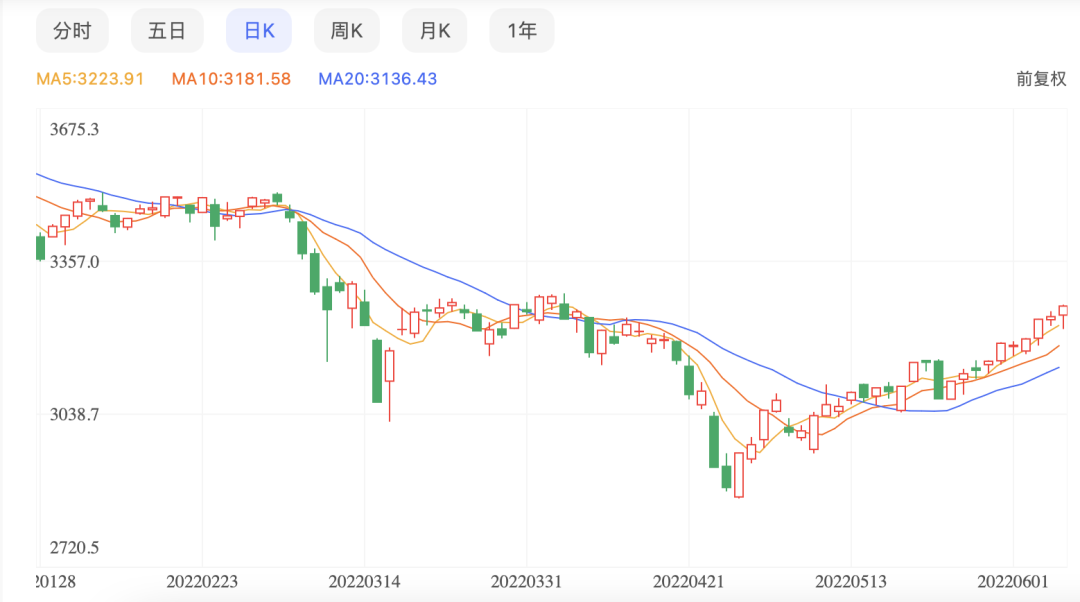Open the 前复权 adjustment option
Screen dimensions: 1080x602
1041,79
